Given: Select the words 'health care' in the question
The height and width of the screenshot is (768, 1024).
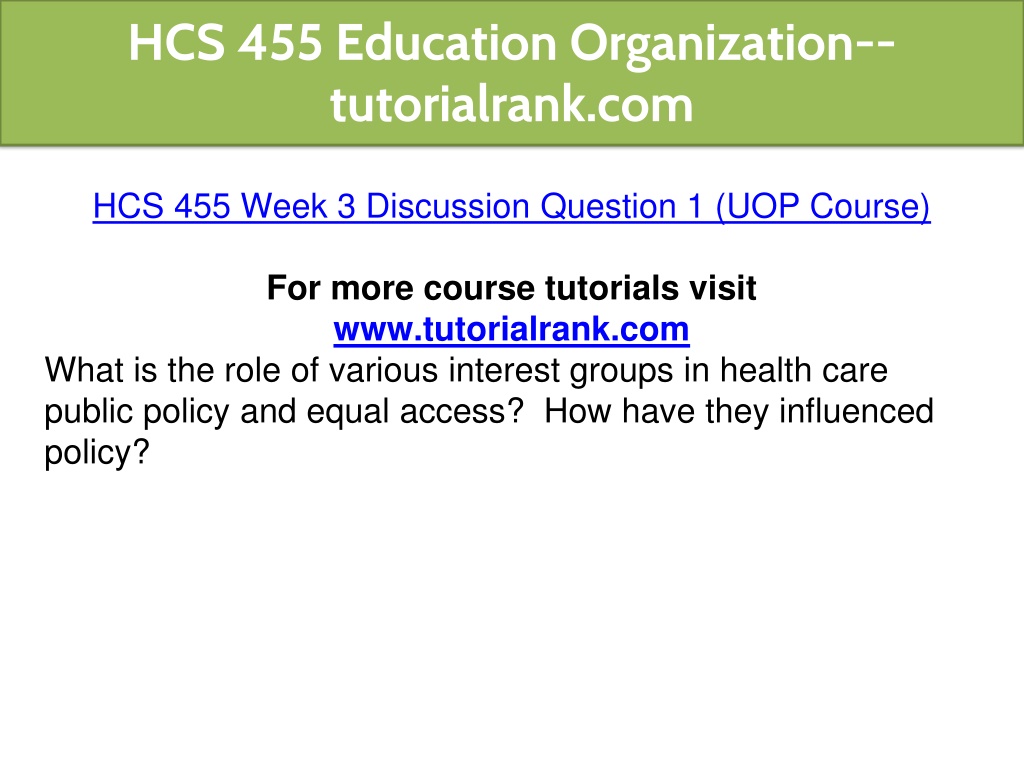Looking at the screenshot, I should coord(803,370).
